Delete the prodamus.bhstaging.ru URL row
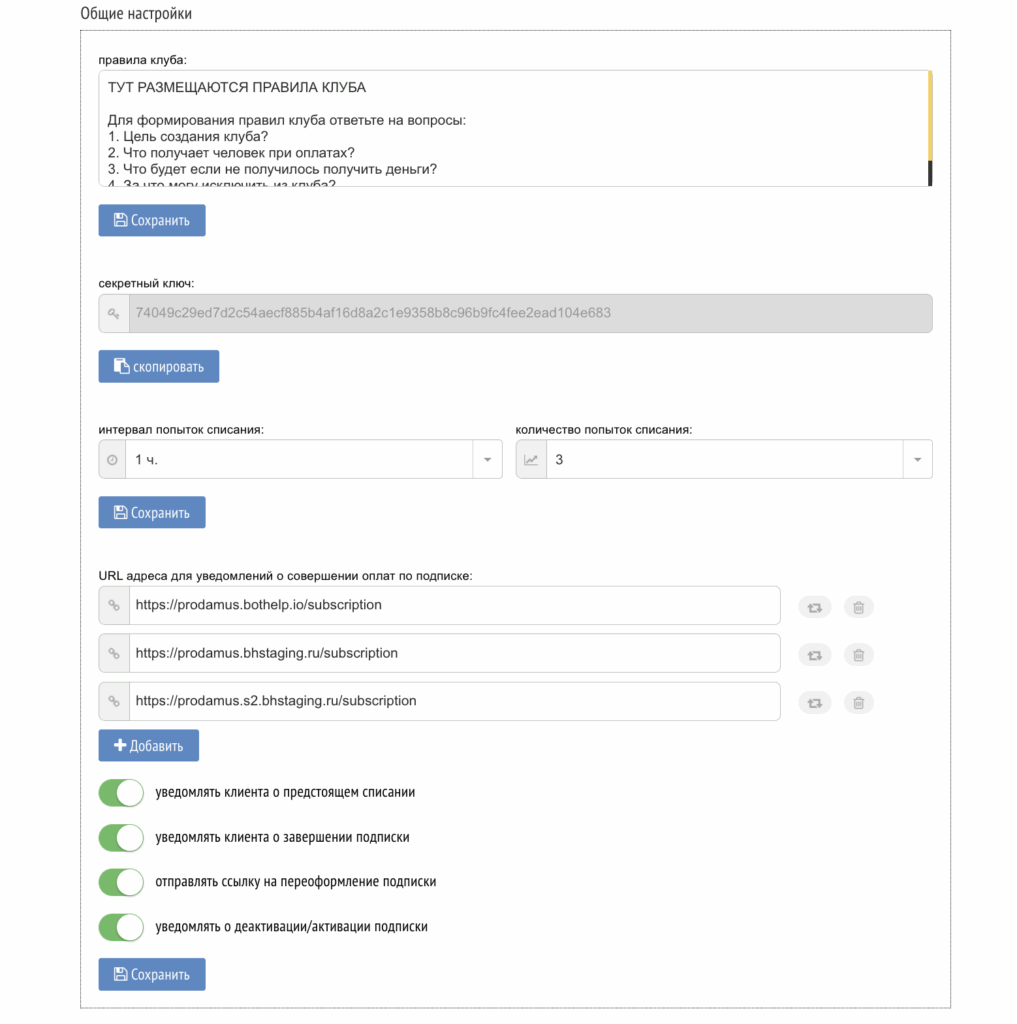Image resolution: width=1017 pixels, height=1024 pixels. pos(858,655)
